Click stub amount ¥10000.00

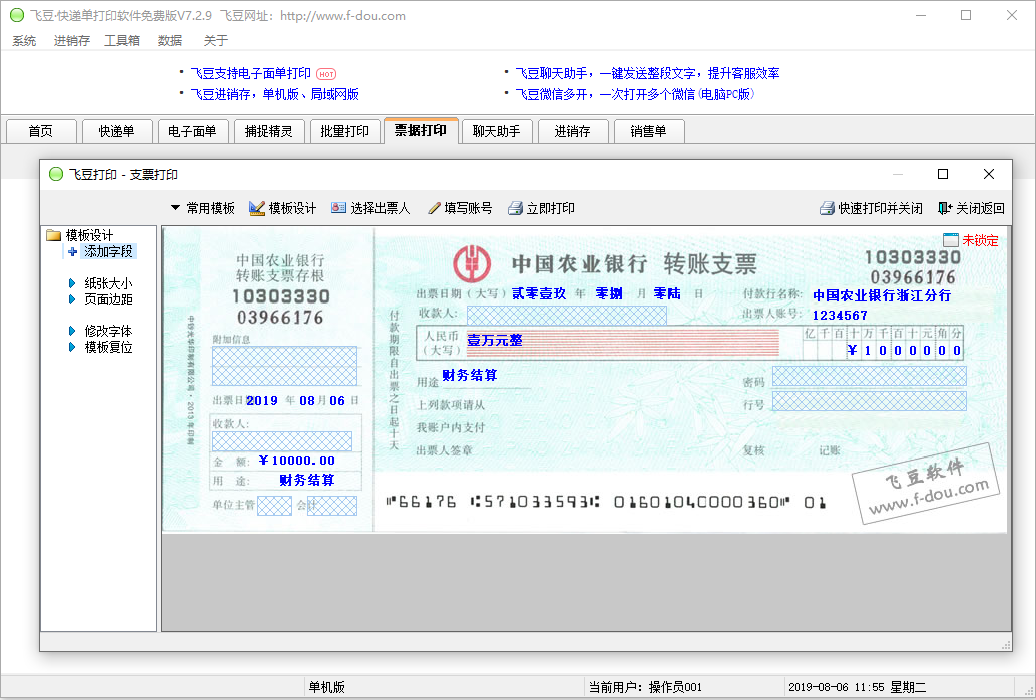(297, 461)
